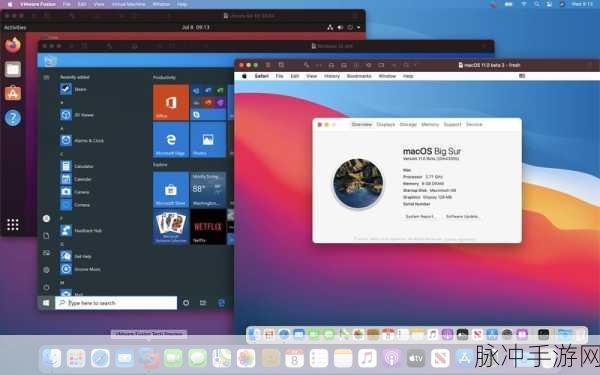The image size is (600, 375).
Task: Open the Support tab
Action: (x=452, y=124)
